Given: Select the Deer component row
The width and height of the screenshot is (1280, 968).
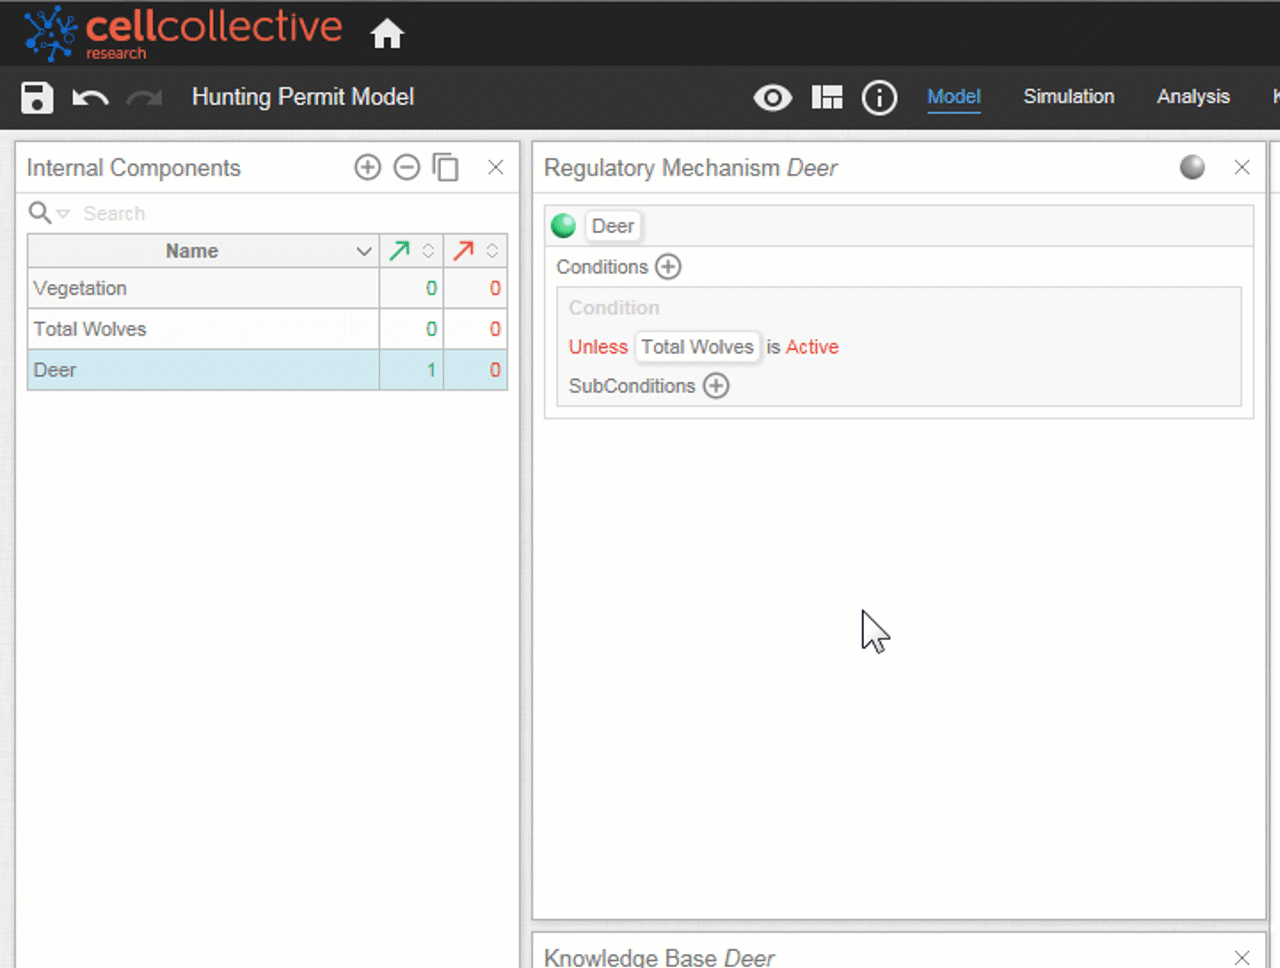Looking at the screenshot, I should click(x=267, y=370).
